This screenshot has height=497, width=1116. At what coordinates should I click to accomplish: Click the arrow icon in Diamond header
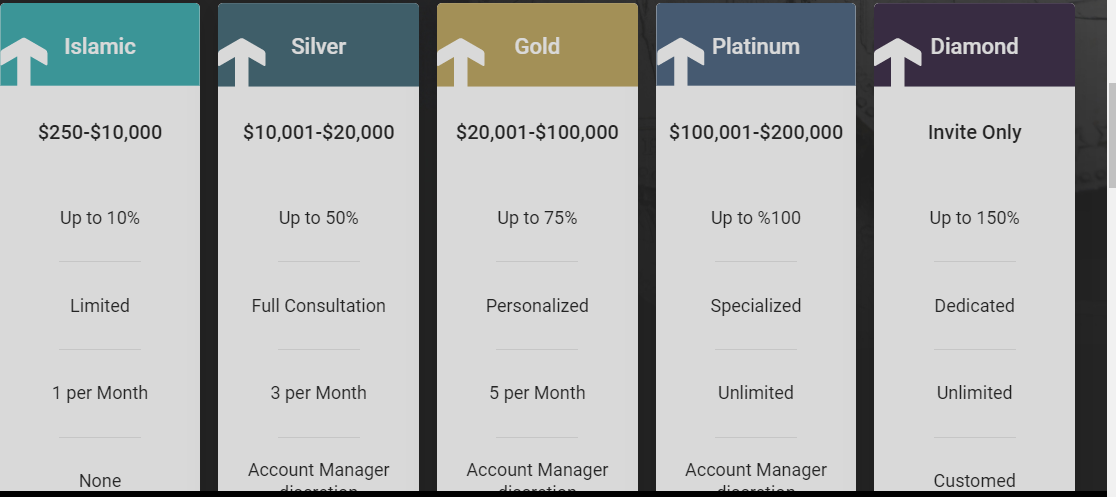(x=897, y=62)
